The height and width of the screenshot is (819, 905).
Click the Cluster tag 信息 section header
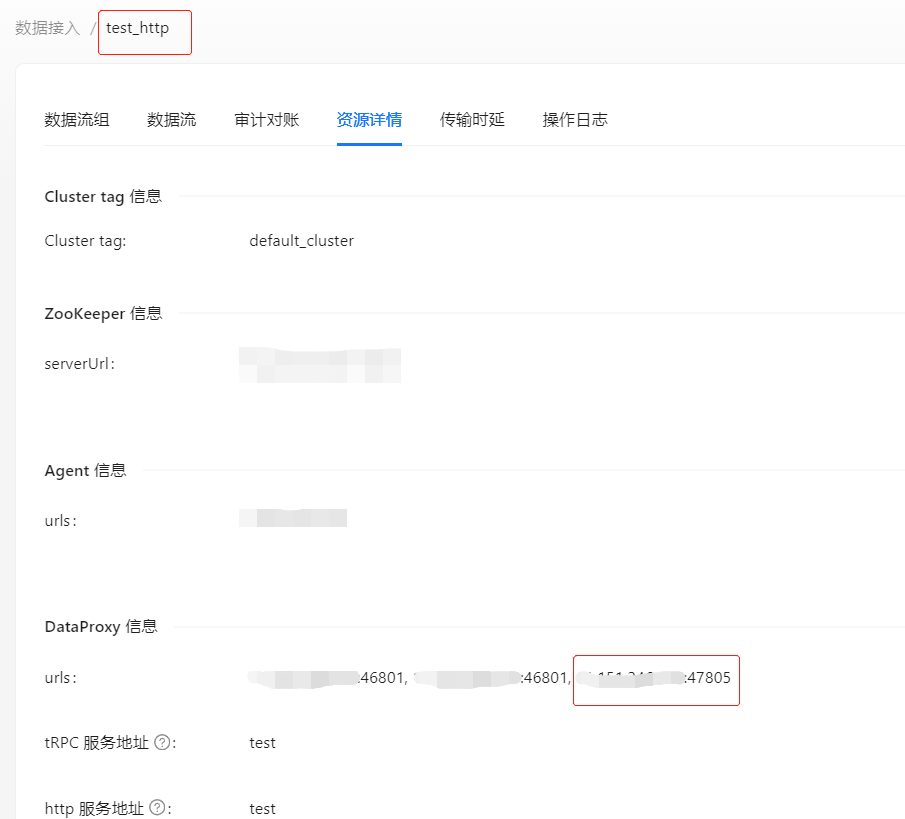pyautogui.click(x=103, y=197)
